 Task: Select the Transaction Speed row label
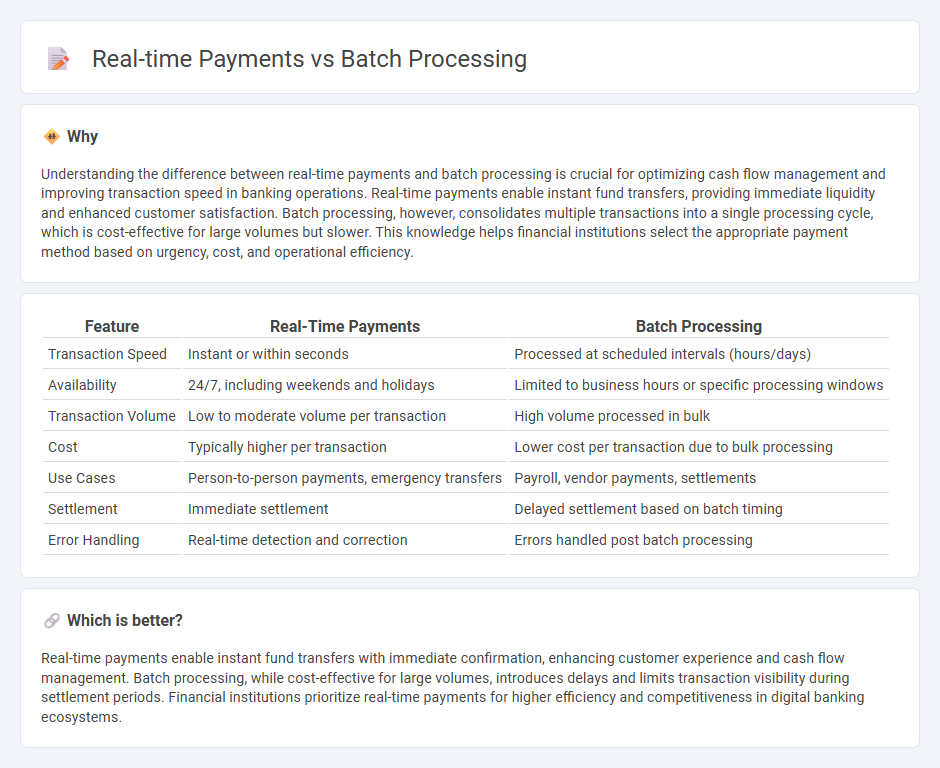click(107, 354)
